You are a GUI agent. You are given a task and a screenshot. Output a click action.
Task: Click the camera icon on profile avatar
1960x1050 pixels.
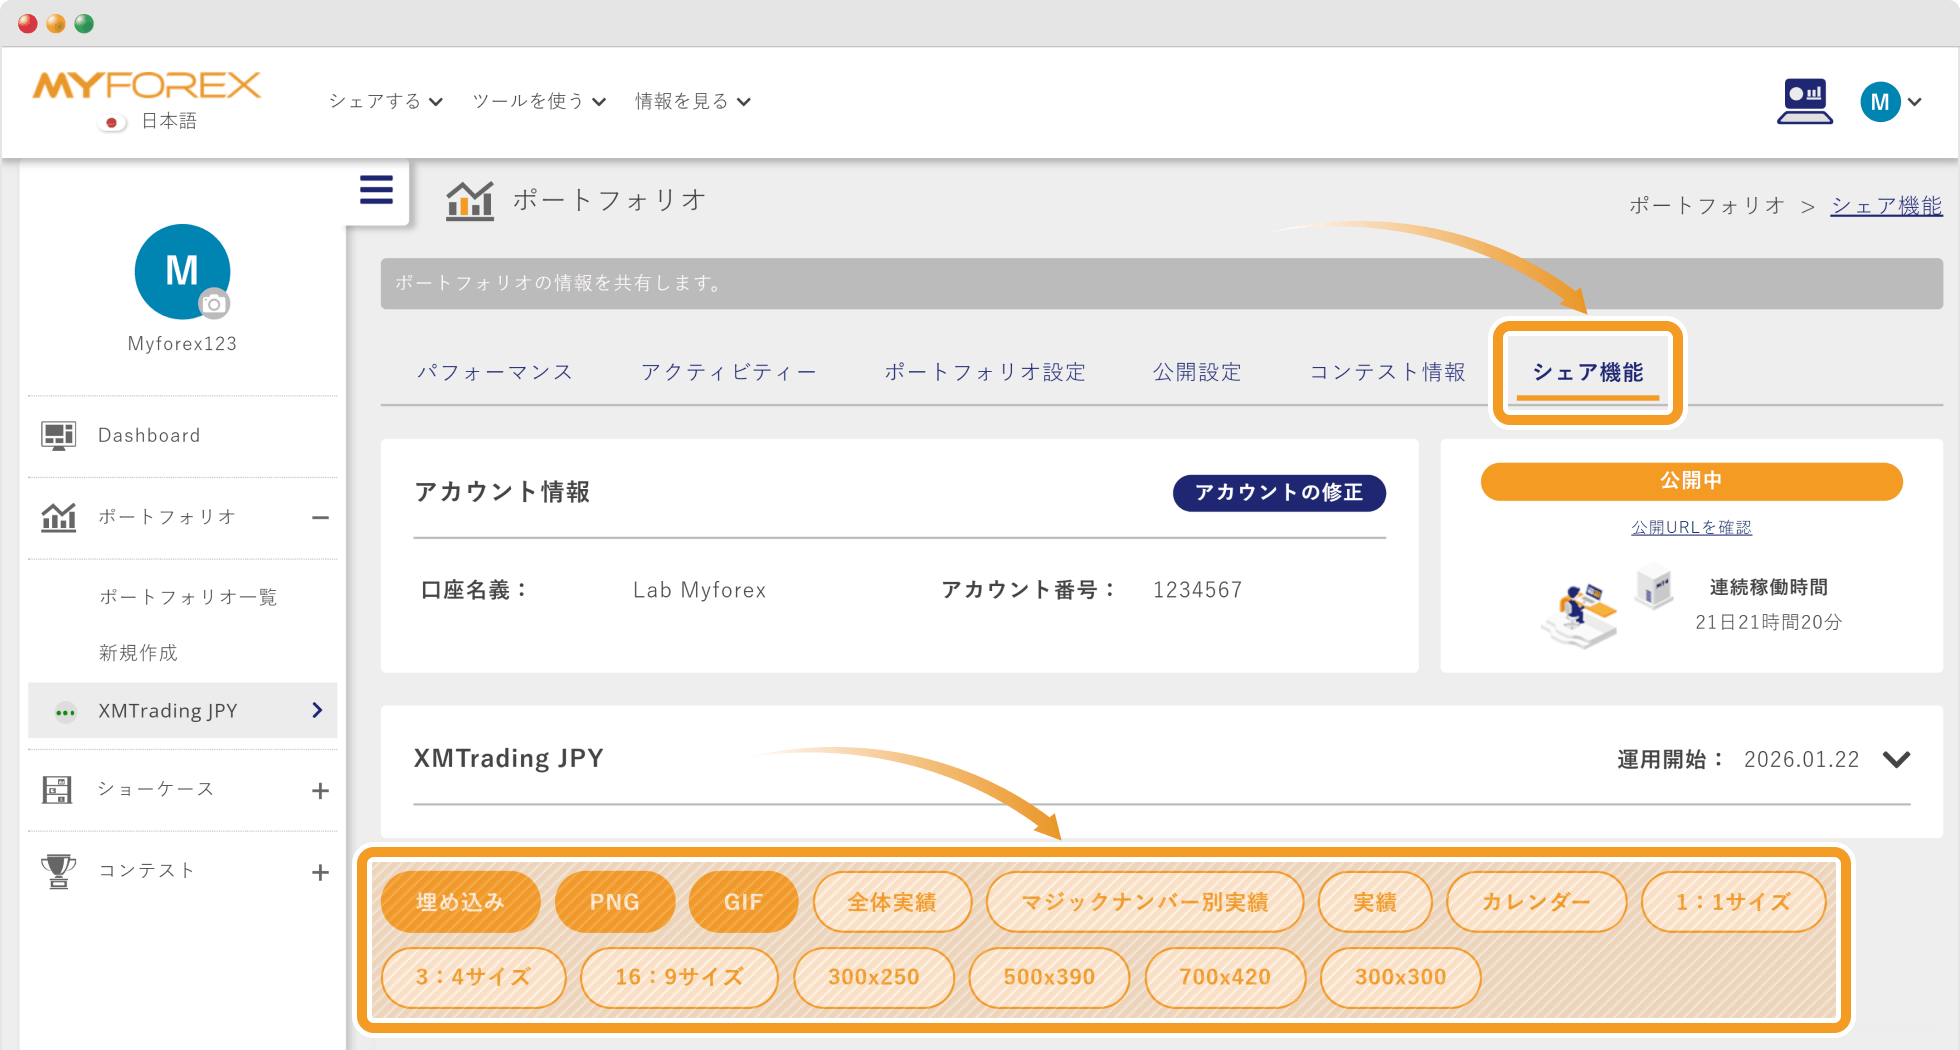click(213, 304)
